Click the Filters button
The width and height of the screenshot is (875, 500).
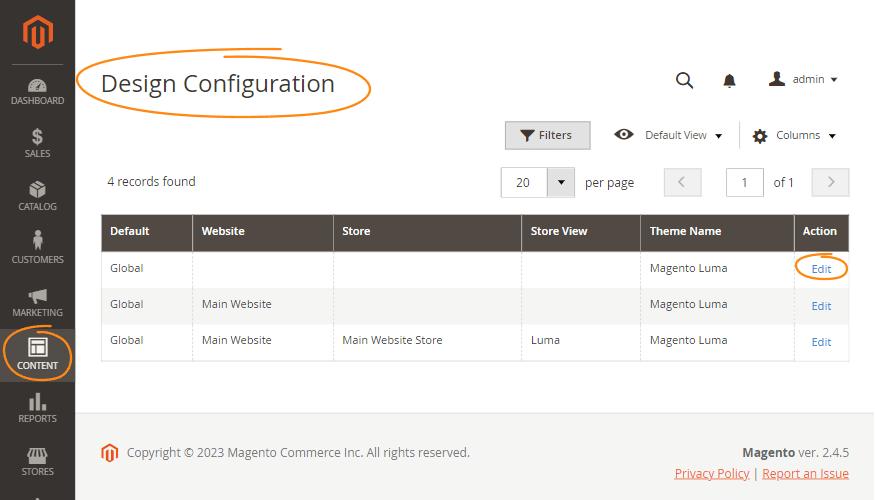547,135
